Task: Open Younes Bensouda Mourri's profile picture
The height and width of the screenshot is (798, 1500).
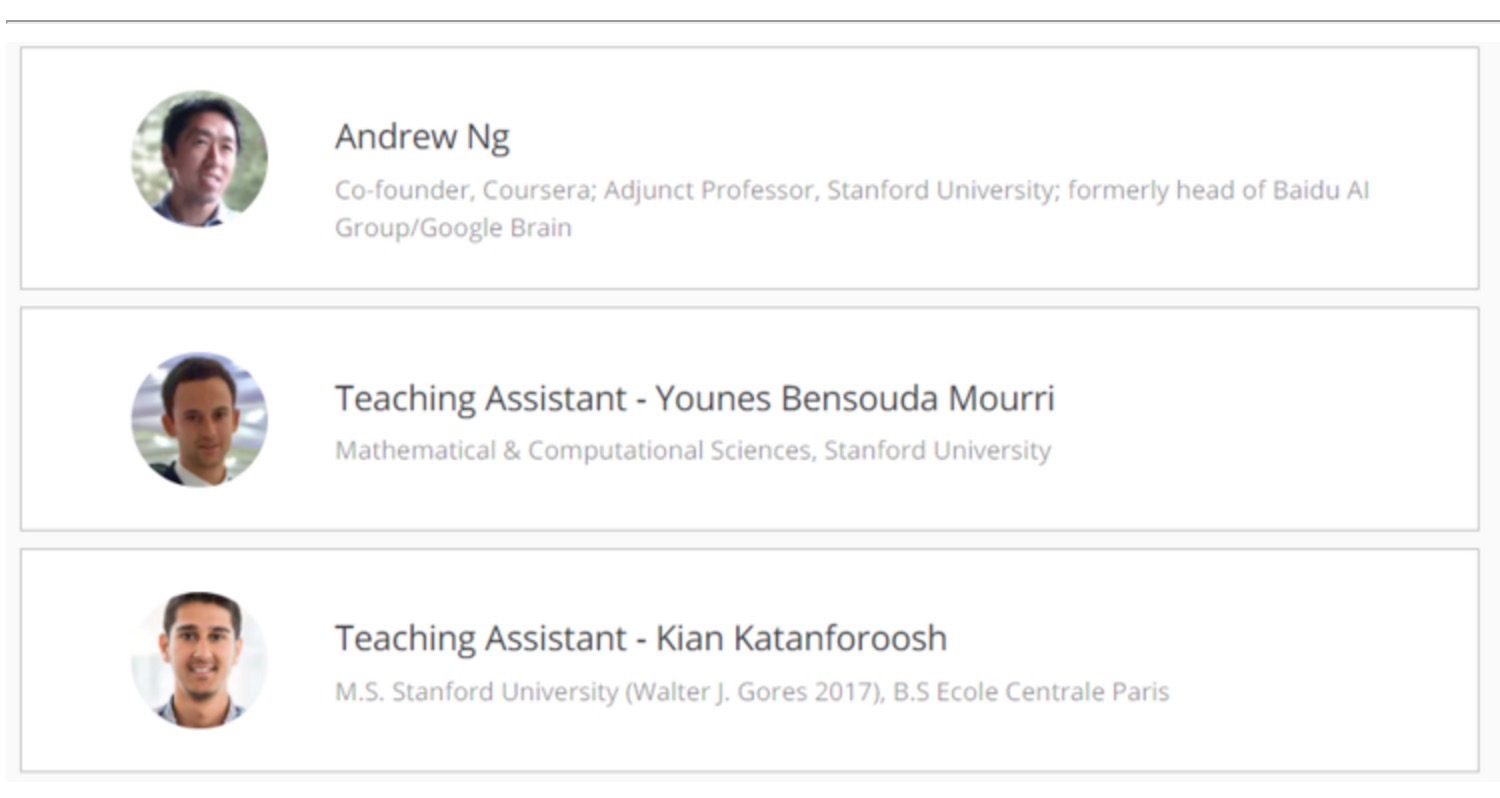Action: (199, 419)
